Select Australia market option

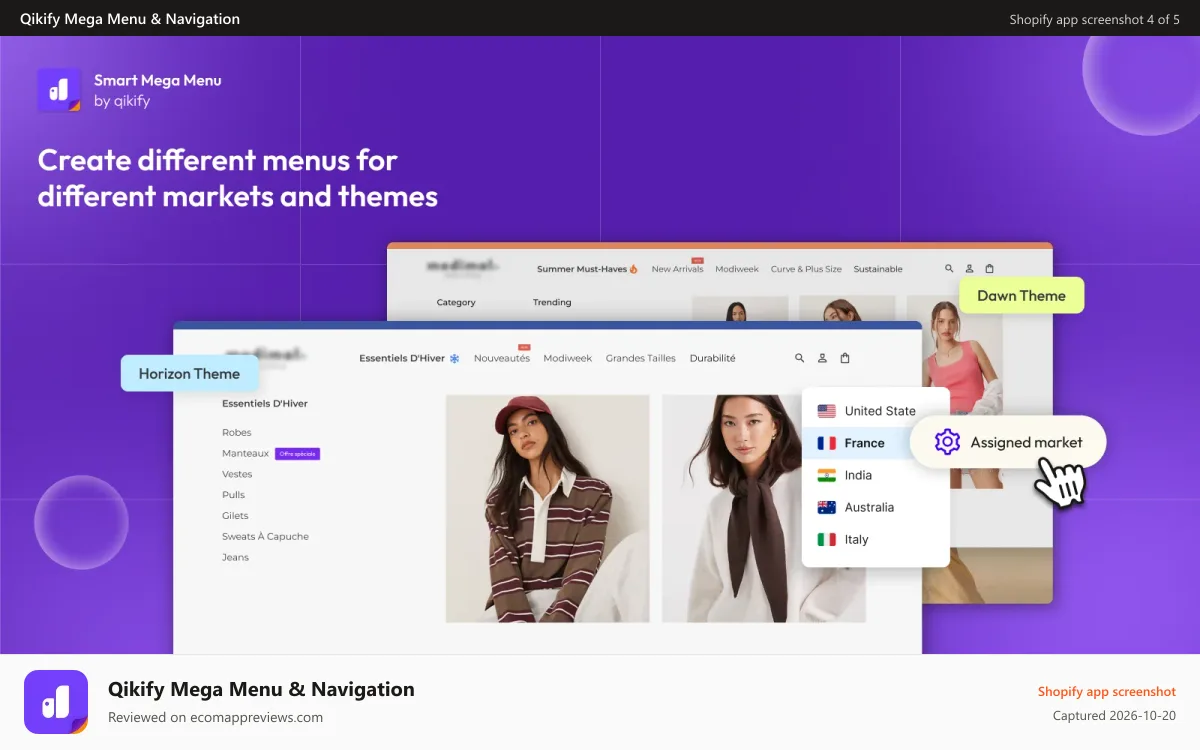coord(876,507)
